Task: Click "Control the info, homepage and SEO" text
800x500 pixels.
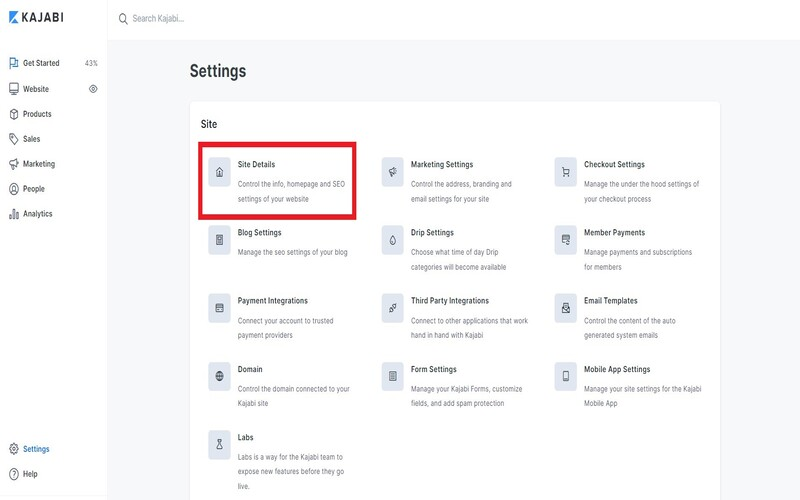Action: (x=291, y=184)
